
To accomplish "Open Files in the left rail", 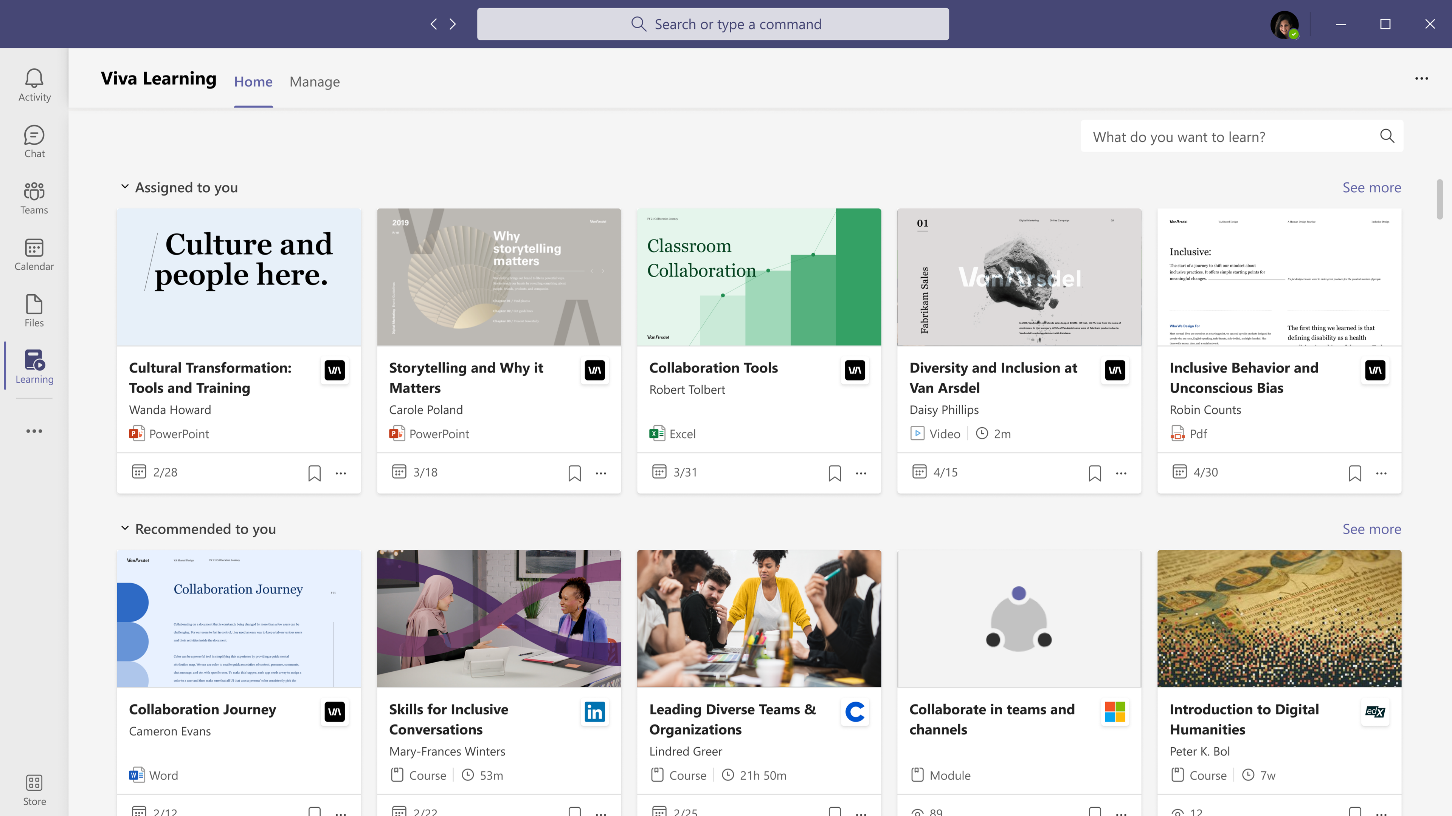I will (x=34, y=311).
